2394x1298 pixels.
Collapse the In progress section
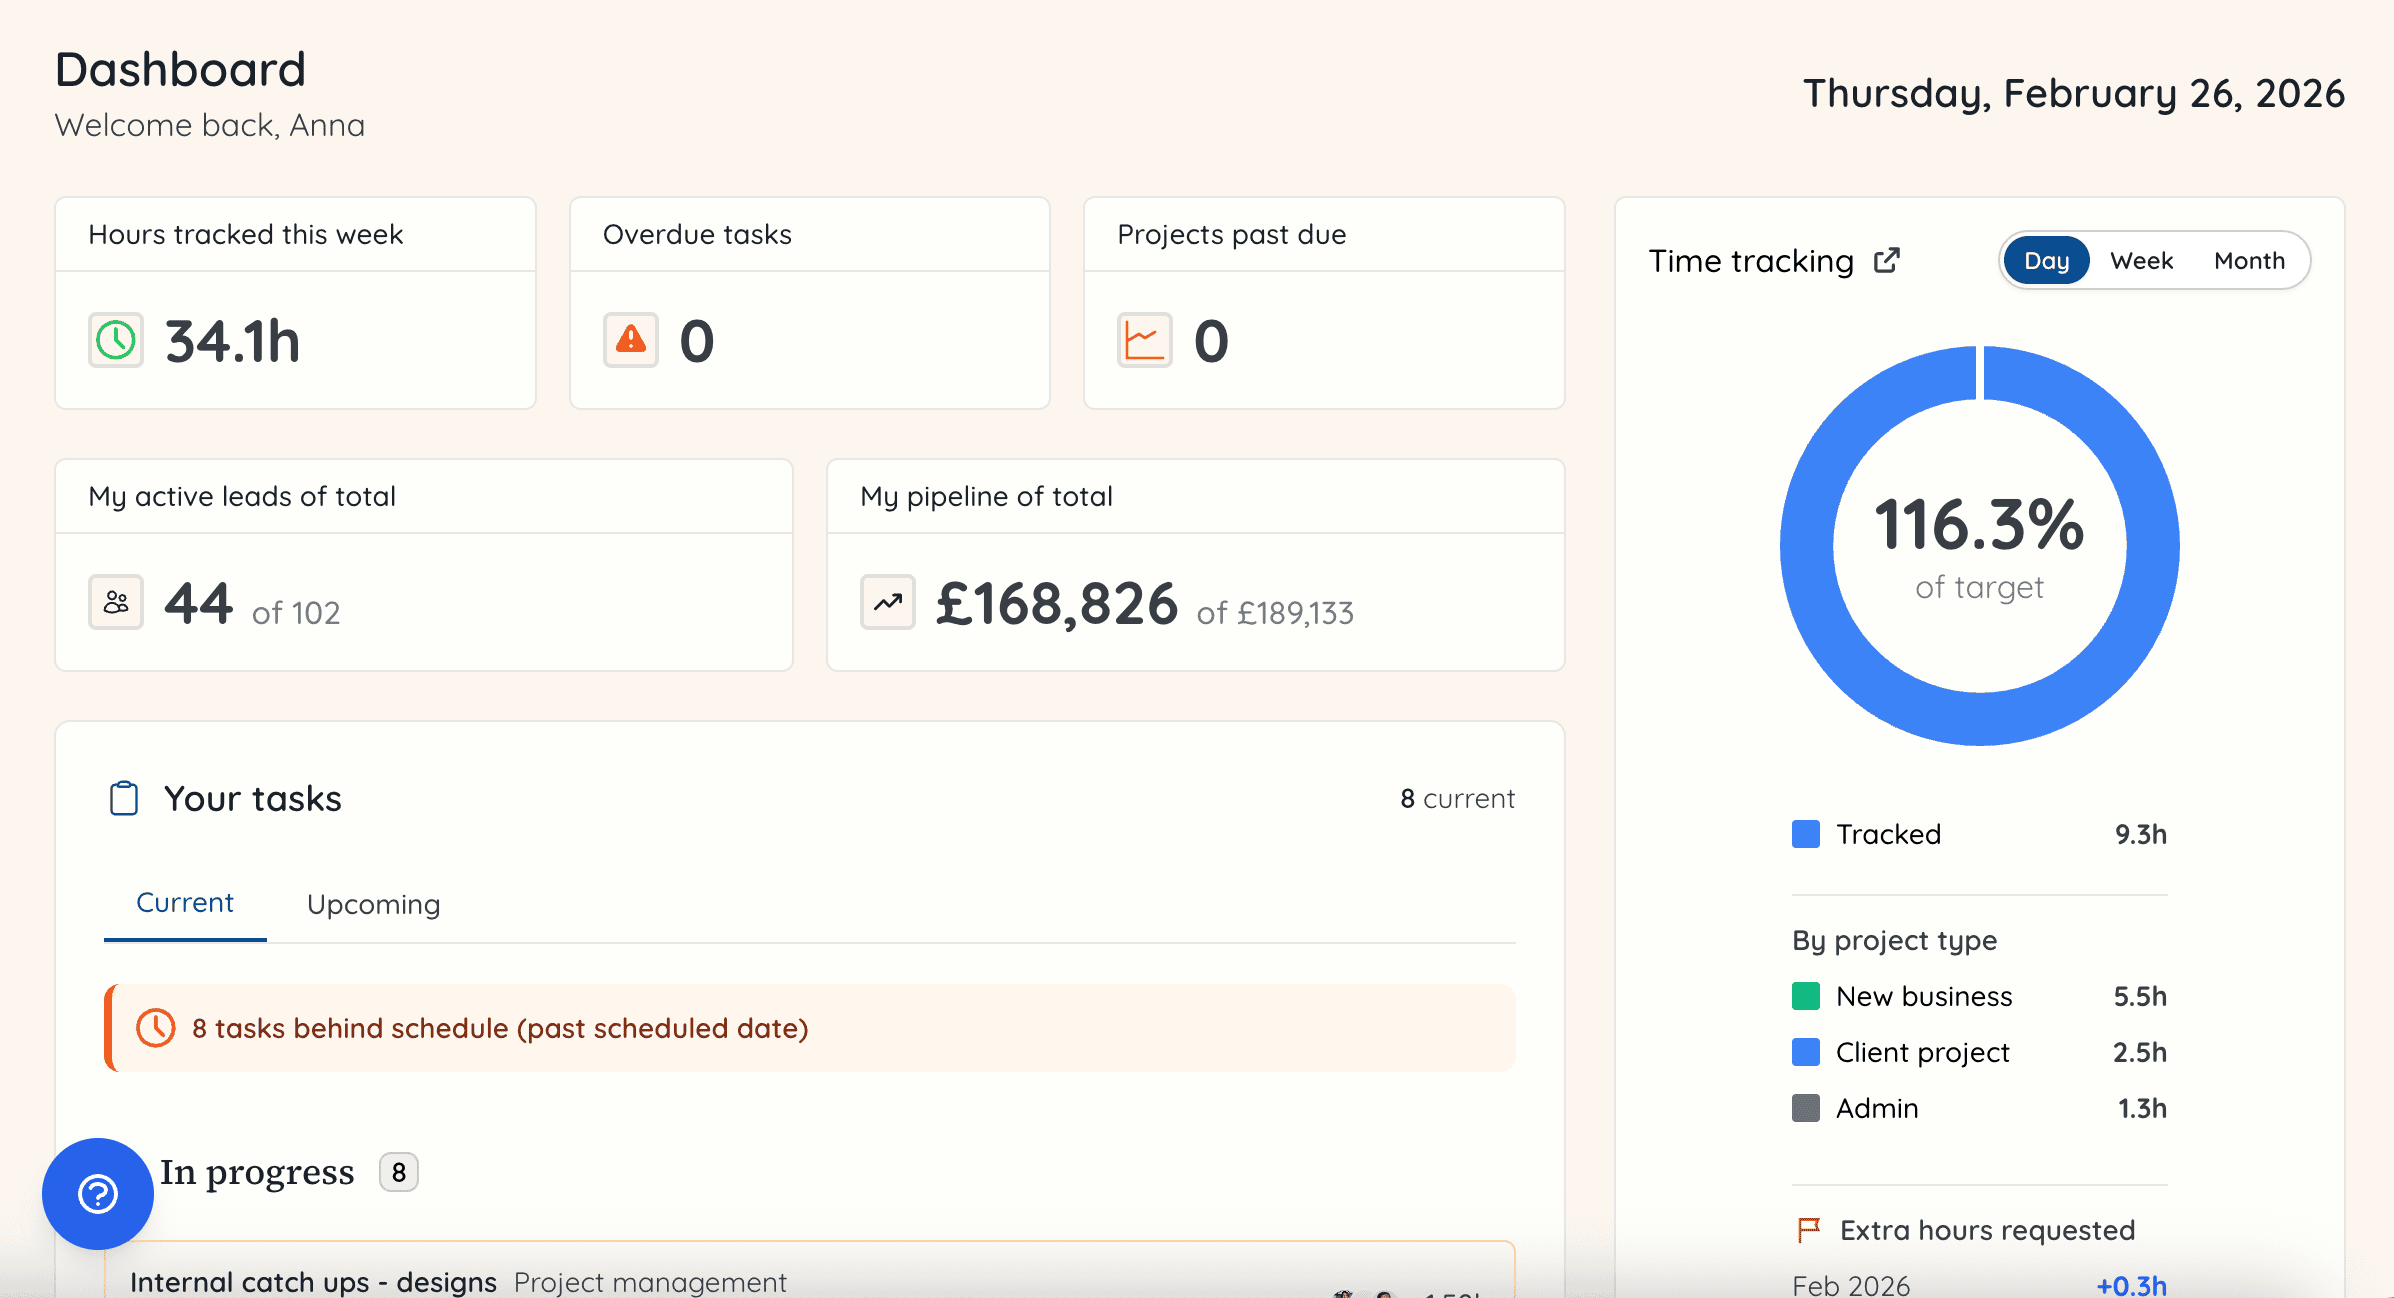click(258, 1171)
